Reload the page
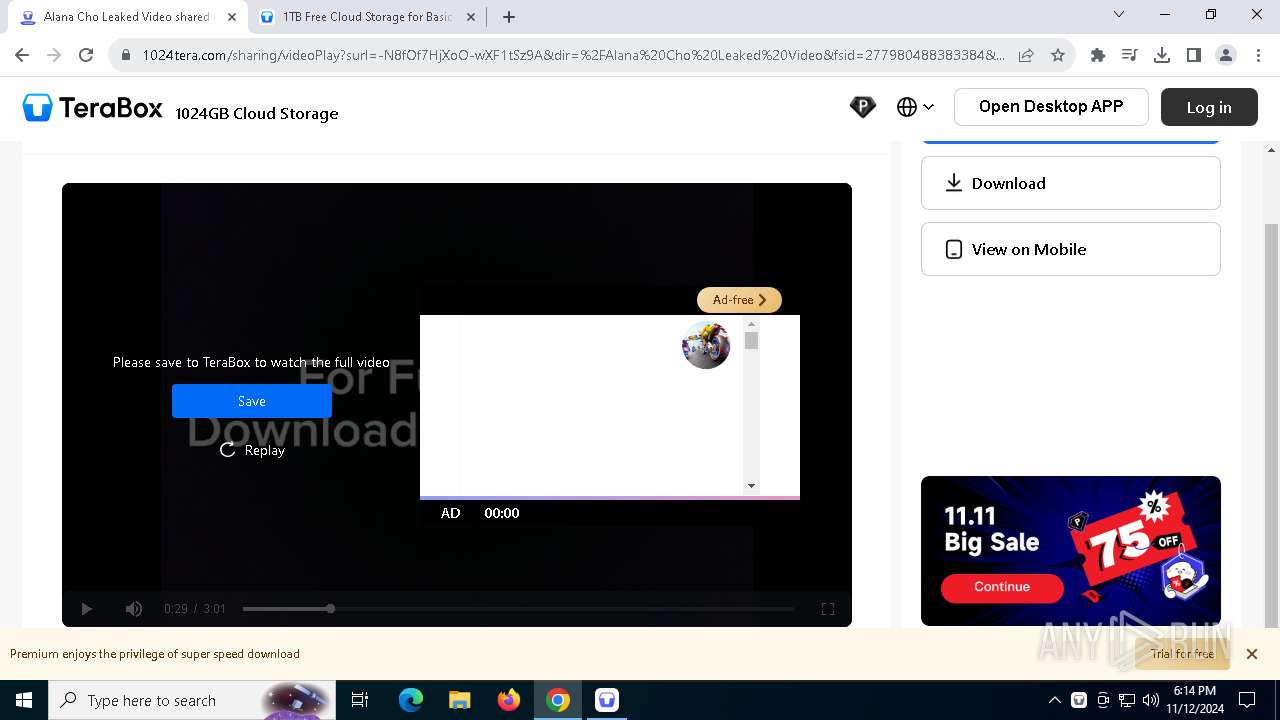This screenshot has width=1280, height=720. (86, 55)
